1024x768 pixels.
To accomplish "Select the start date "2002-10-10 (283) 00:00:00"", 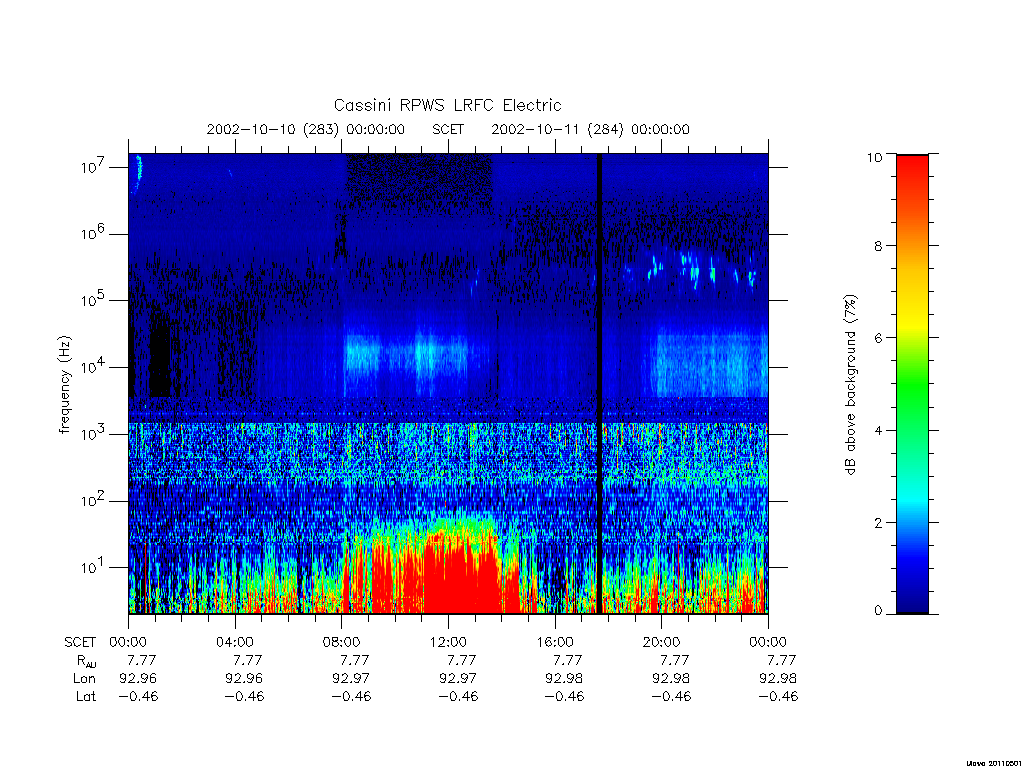I will point(306,129).
